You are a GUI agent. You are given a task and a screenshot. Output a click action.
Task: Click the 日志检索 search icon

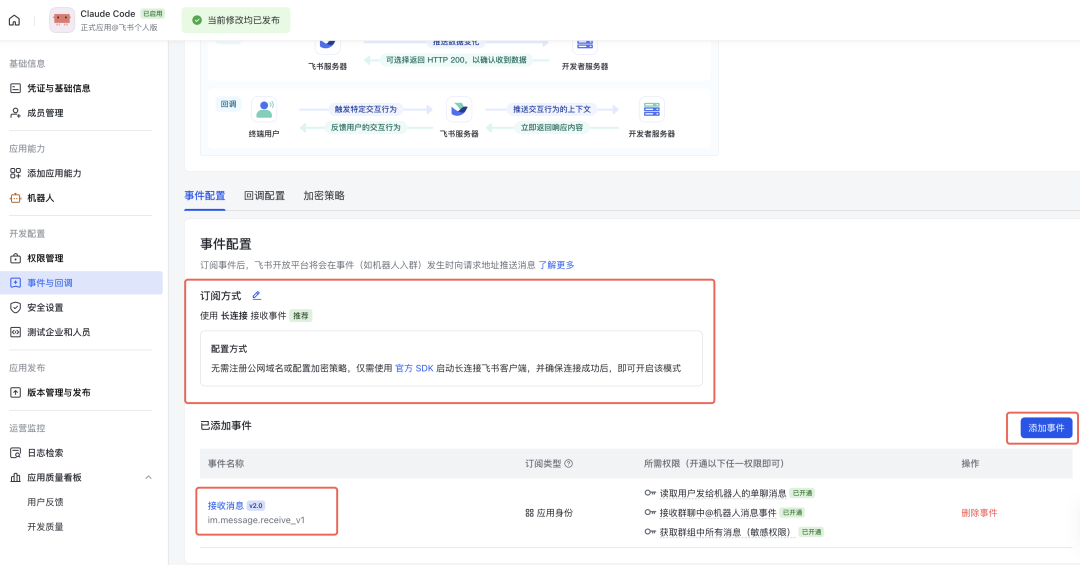15,453
